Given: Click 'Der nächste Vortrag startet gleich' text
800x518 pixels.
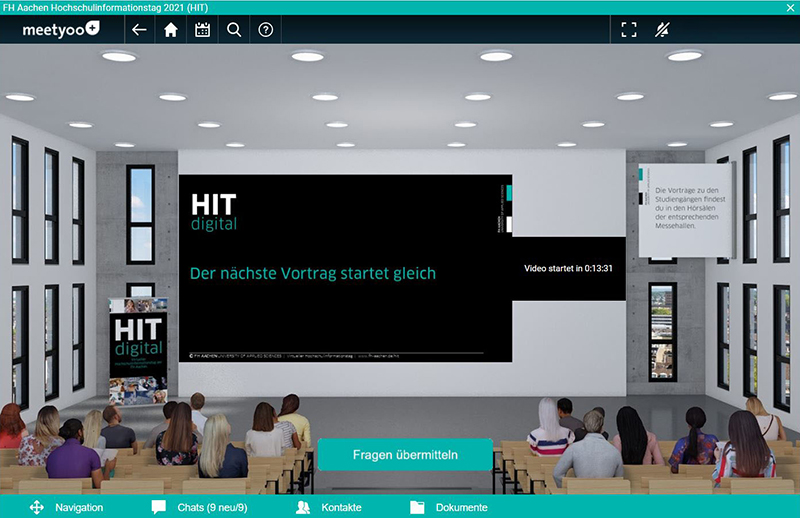Looking at the screenshot, I should click(313, 274).
